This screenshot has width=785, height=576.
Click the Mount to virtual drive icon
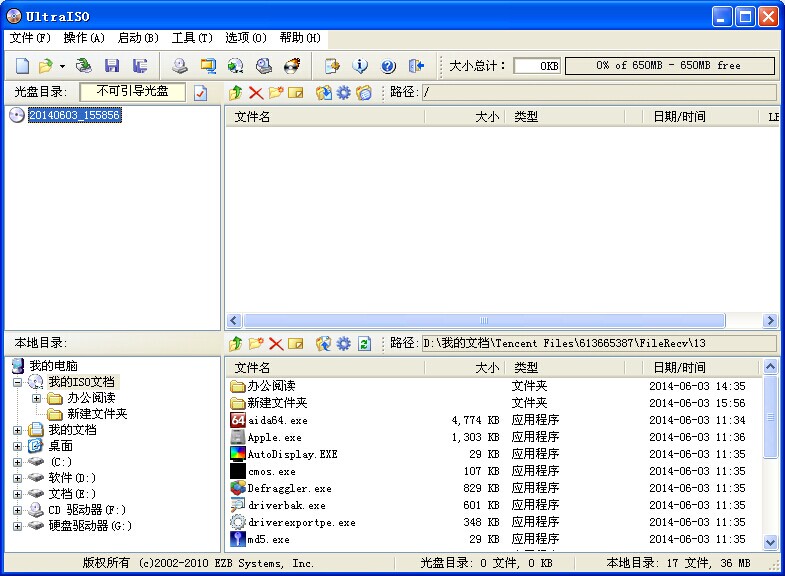click(264, 66)
